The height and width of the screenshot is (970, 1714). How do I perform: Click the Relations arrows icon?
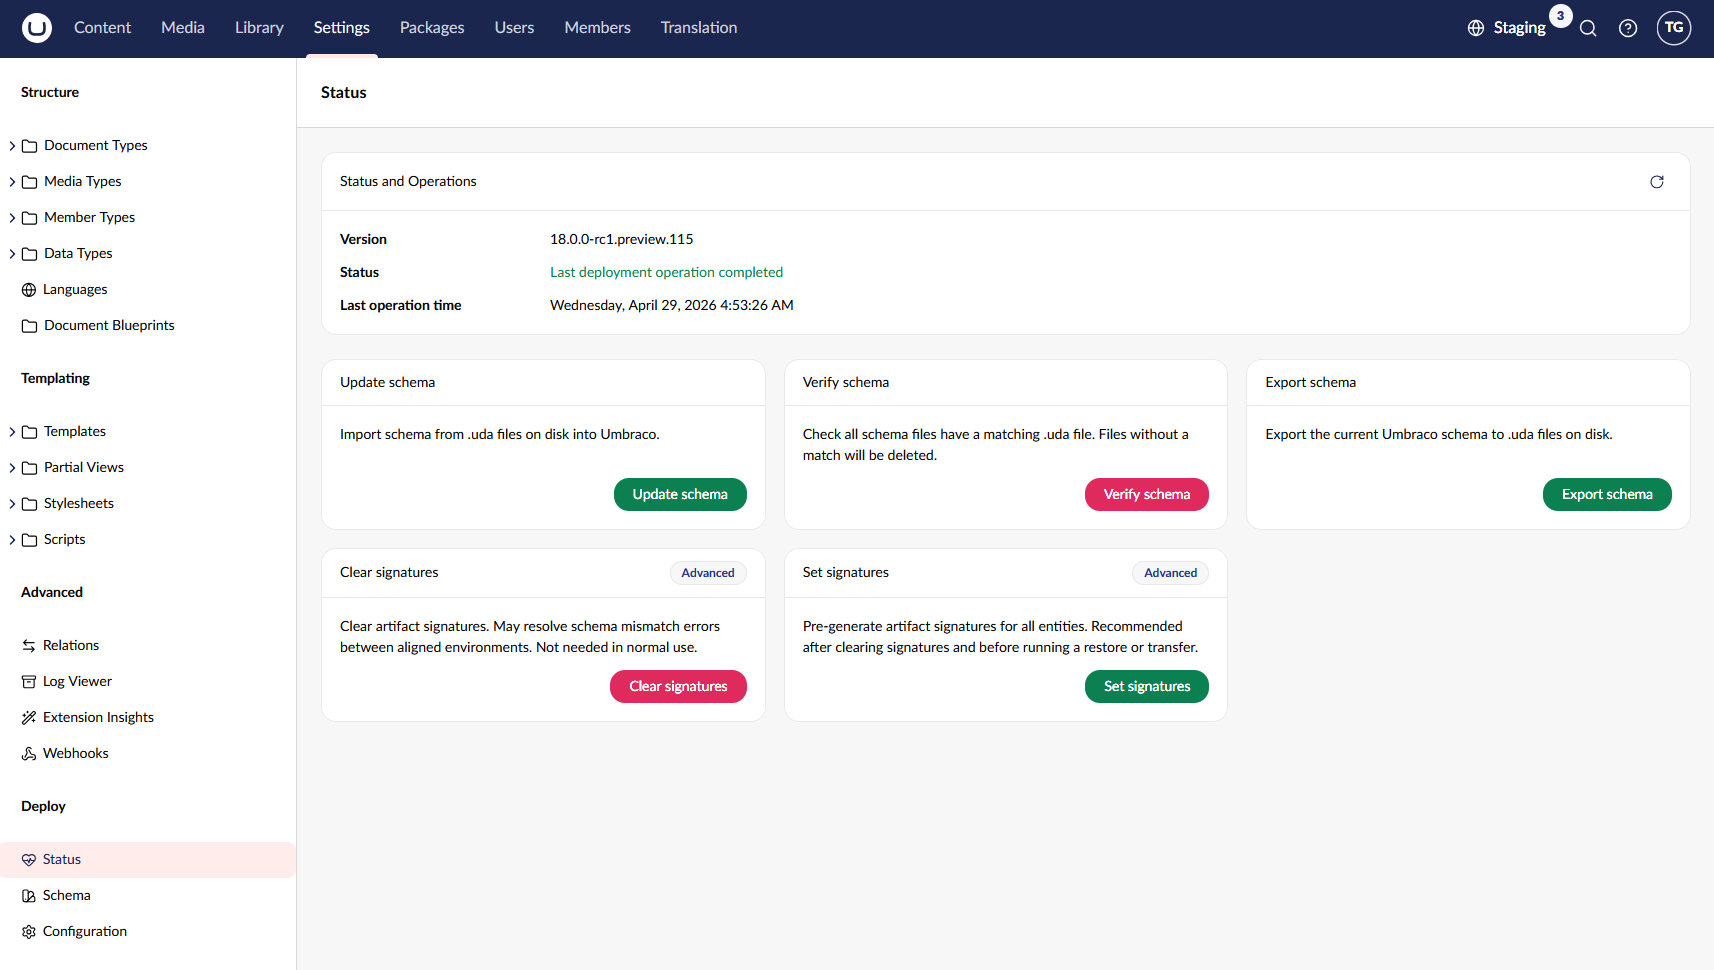tap(29, 646)
